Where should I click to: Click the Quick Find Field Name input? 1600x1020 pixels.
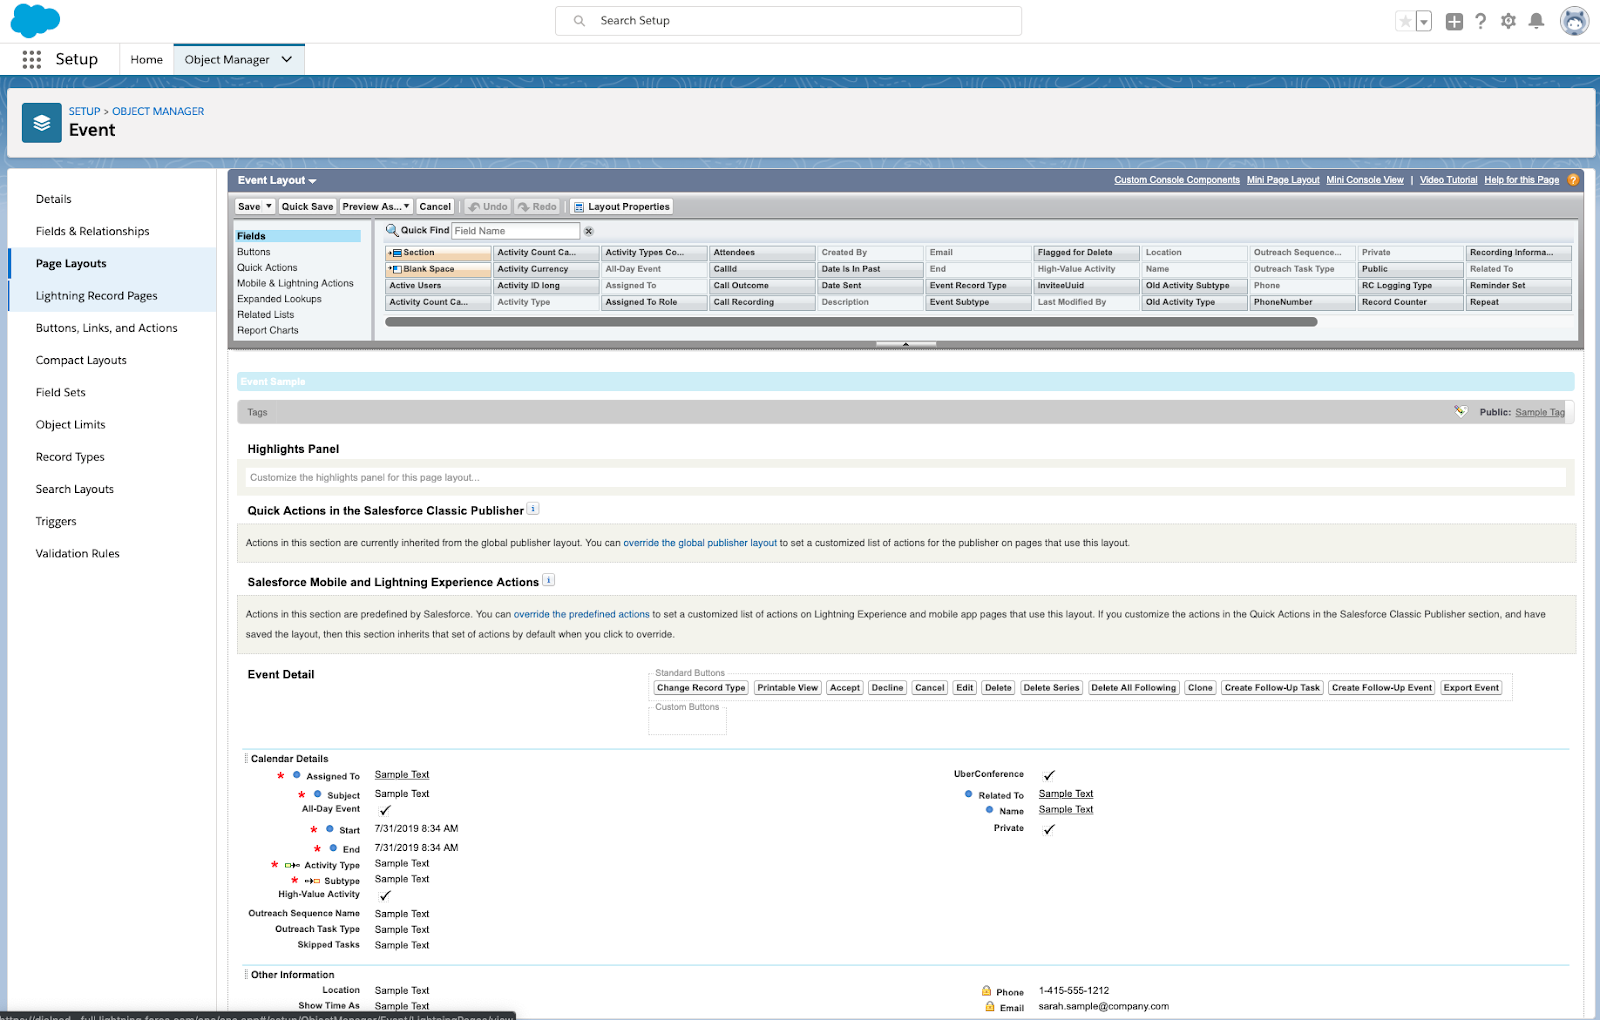coord(515,231)
